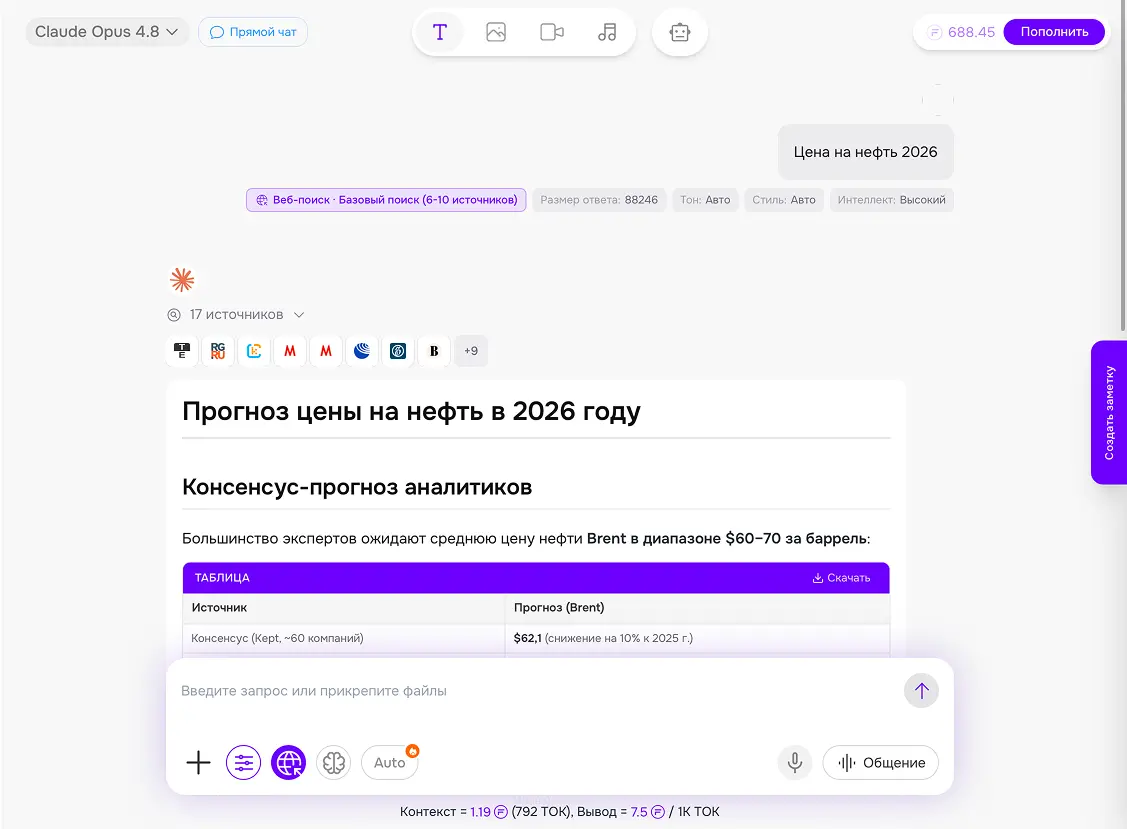Click the 1.19 context cost value
The image size is (1127, 829).
pos(480,812)
